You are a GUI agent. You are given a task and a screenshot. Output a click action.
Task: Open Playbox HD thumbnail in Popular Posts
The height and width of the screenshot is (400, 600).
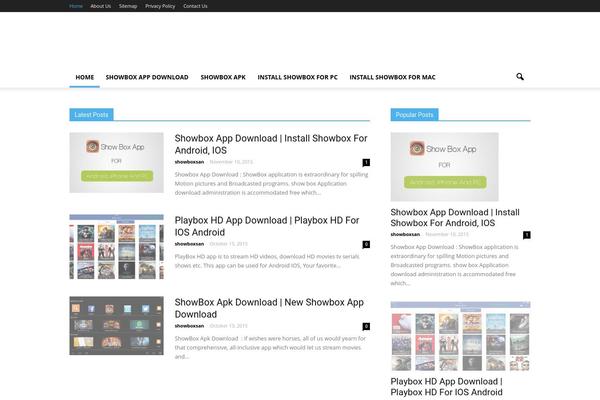click(x=460, y=336)
